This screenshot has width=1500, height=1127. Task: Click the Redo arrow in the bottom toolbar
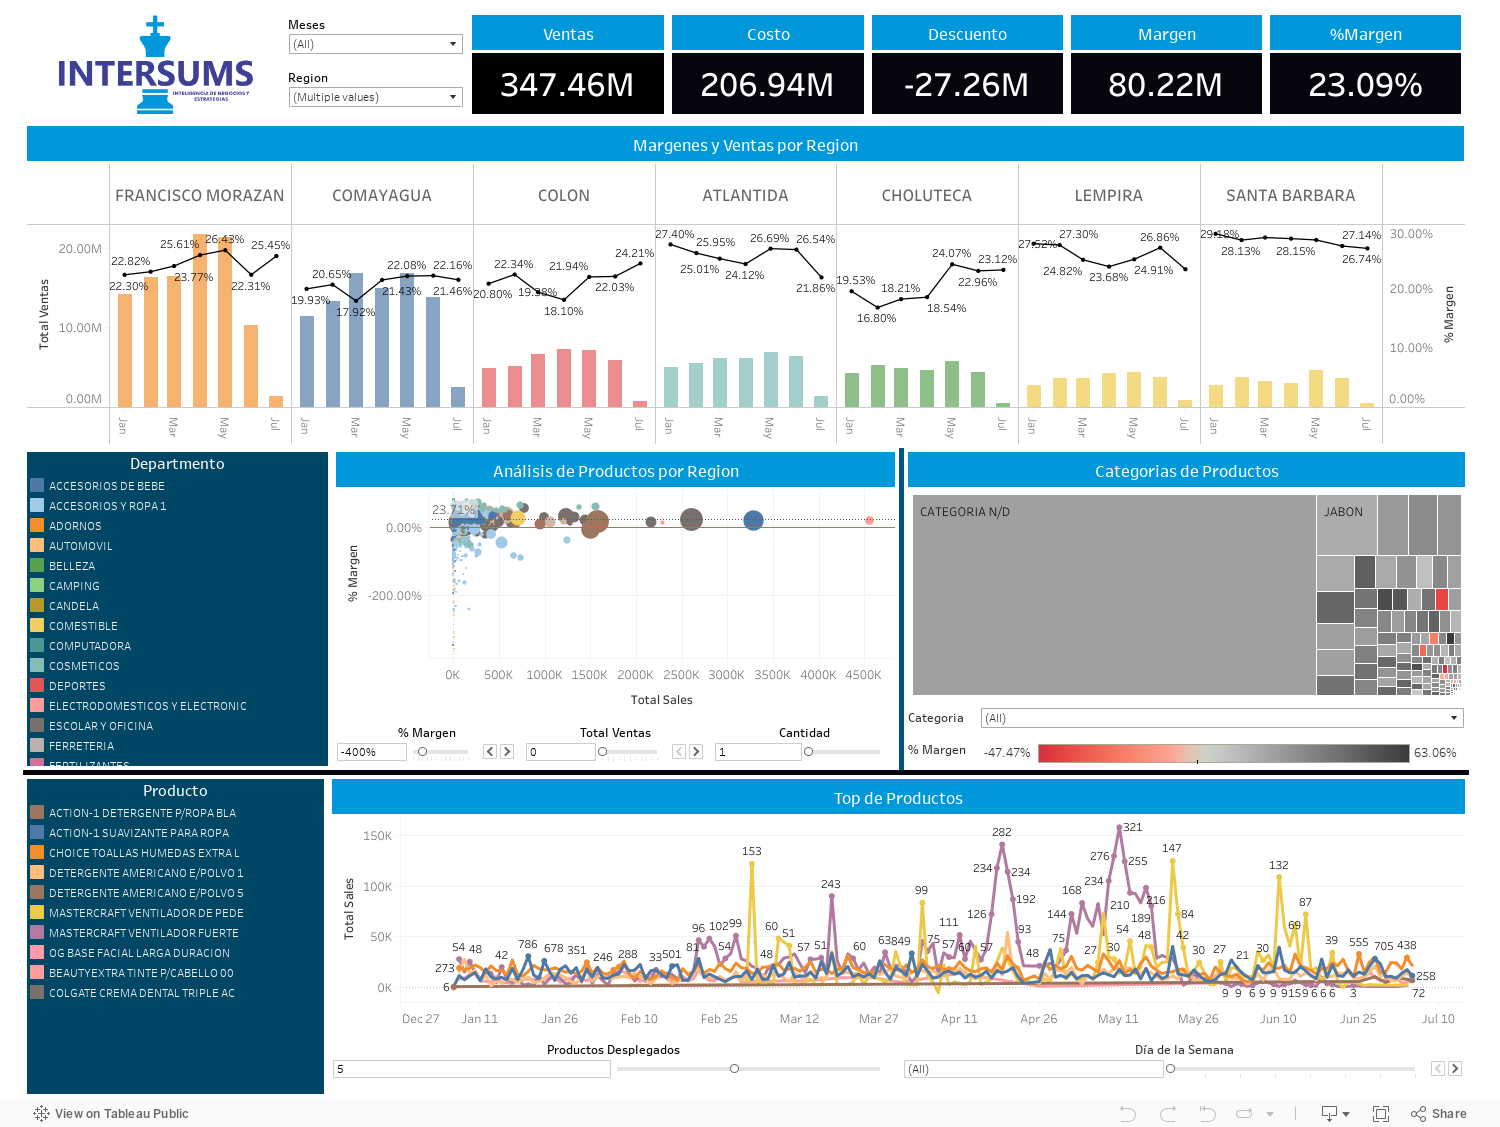(1168, 1113)
